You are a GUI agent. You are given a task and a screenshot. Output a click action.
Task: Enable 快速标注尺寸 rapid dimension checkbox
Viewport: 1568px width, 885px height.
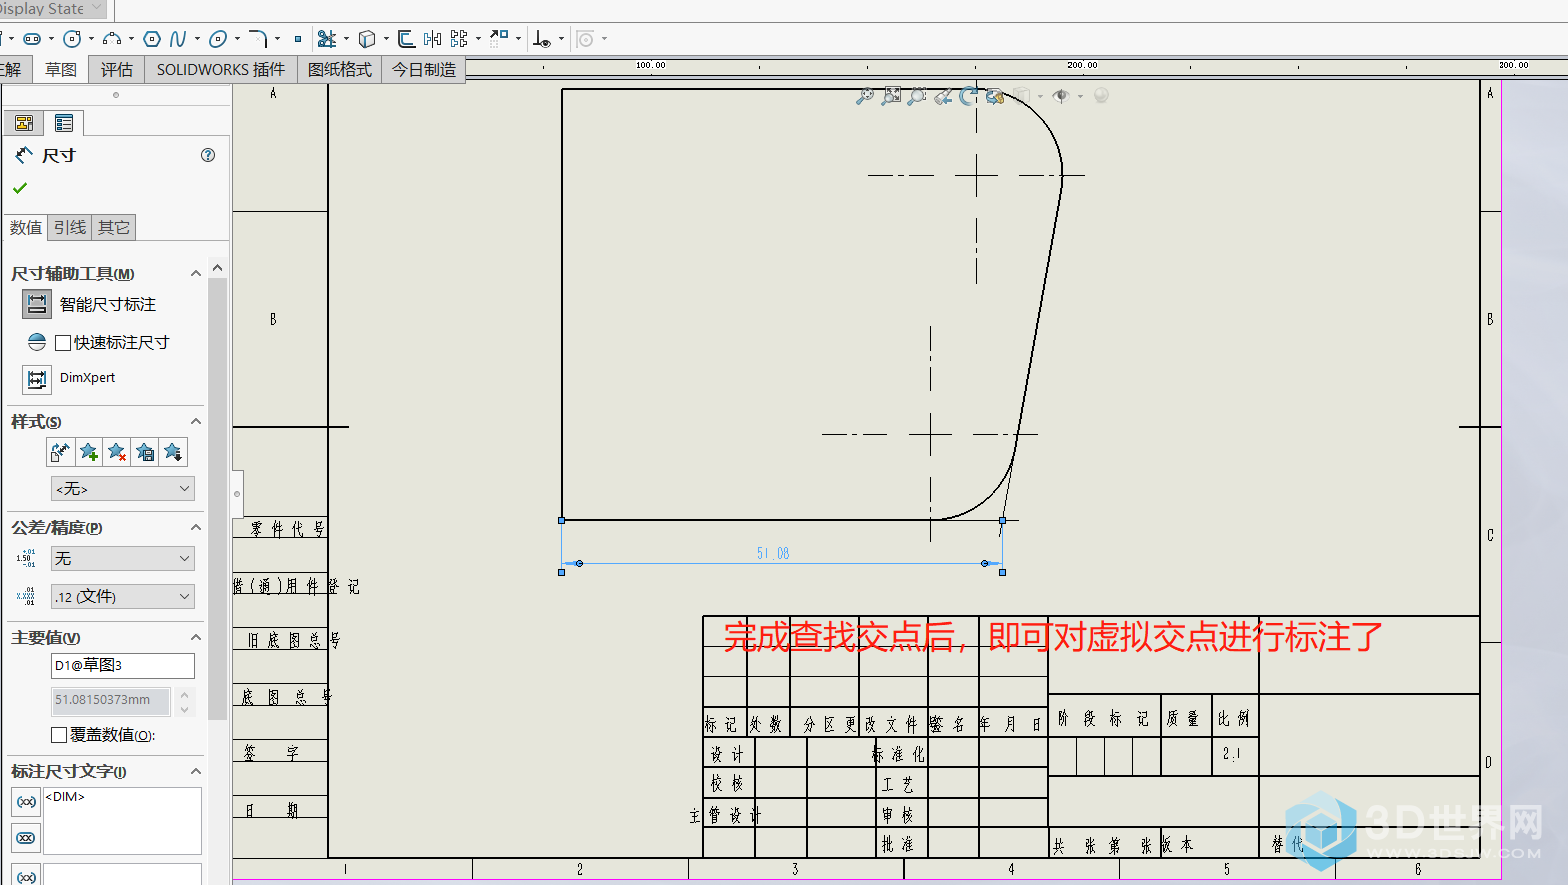click(63, 343)
